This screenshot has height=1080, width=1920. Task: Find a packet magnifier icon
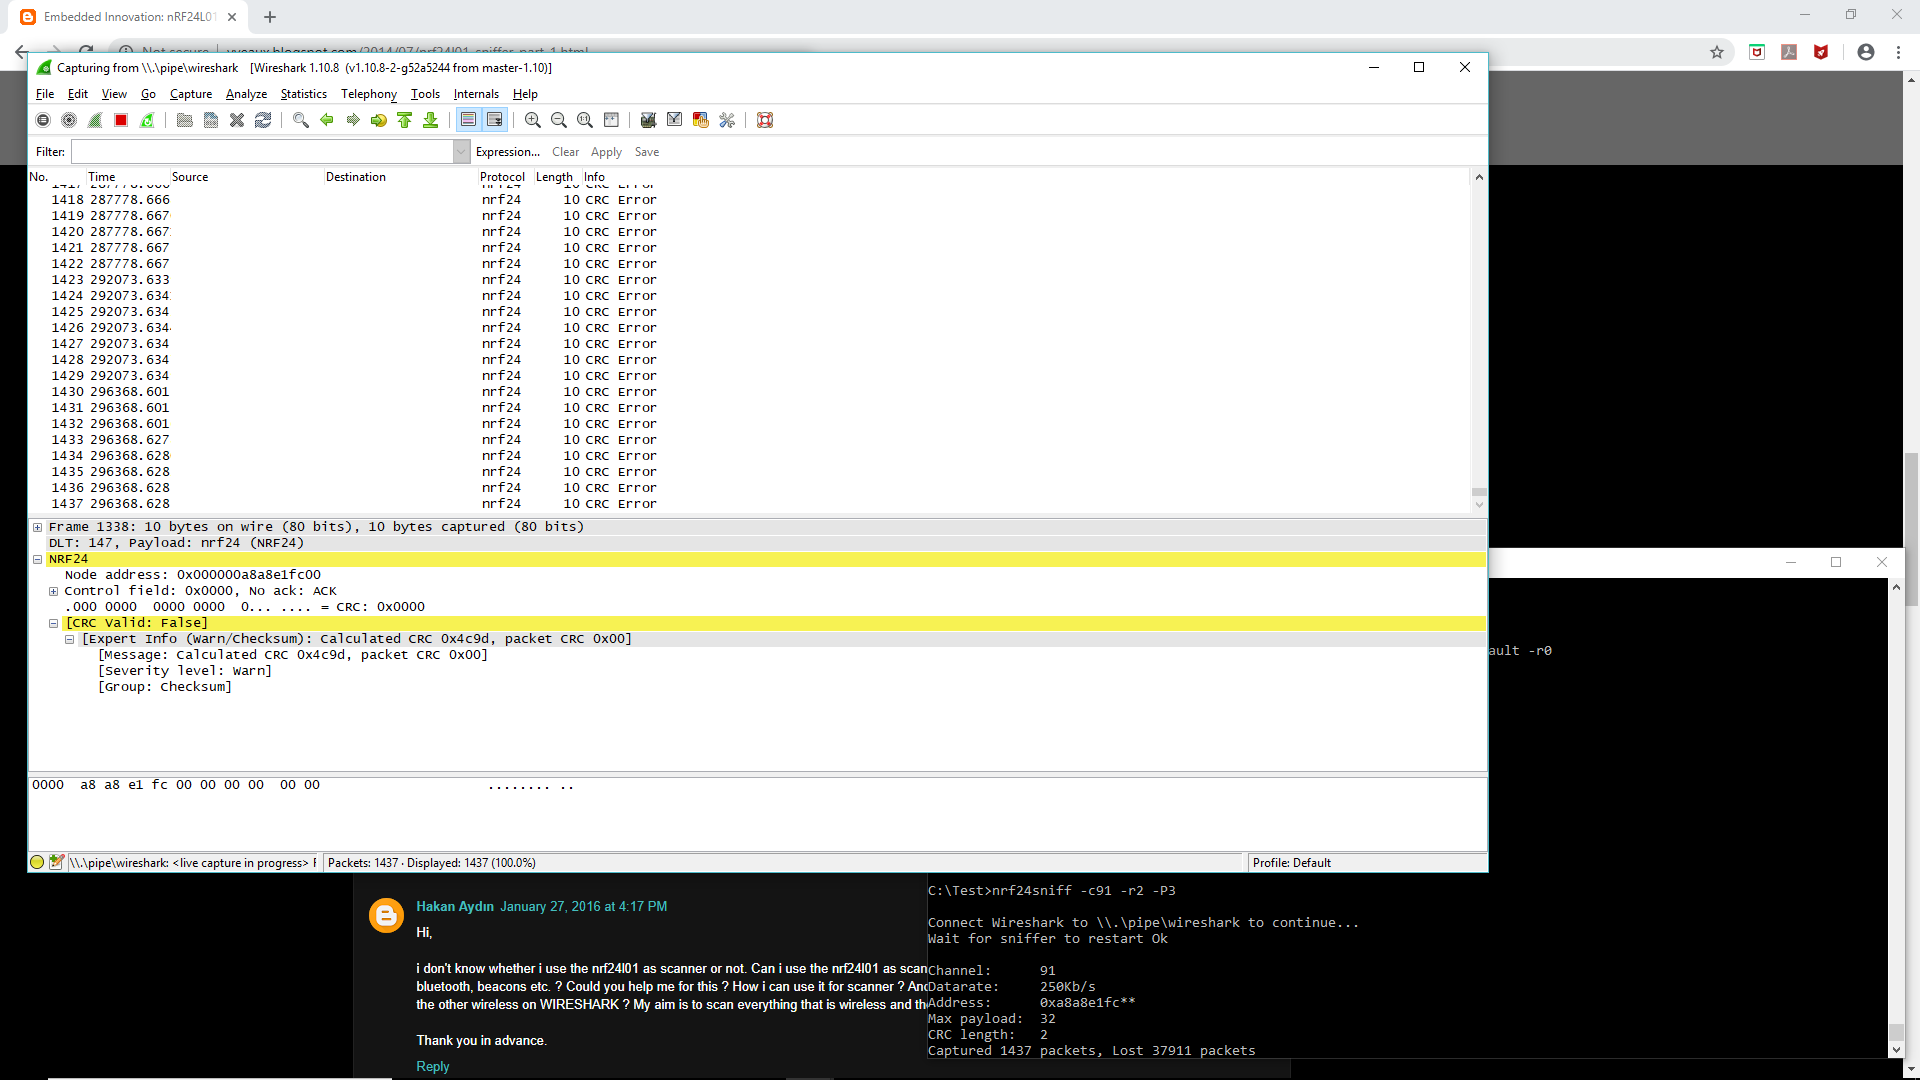click(x=301, y=120)
